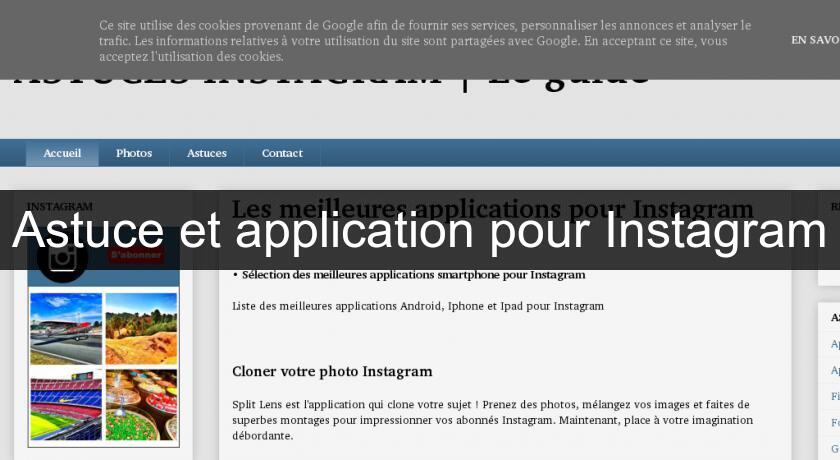The height and width of the screenshot is (460, 840).
Task: Open the airplane runway photo thumbnail
Action: tap(66, 329)
